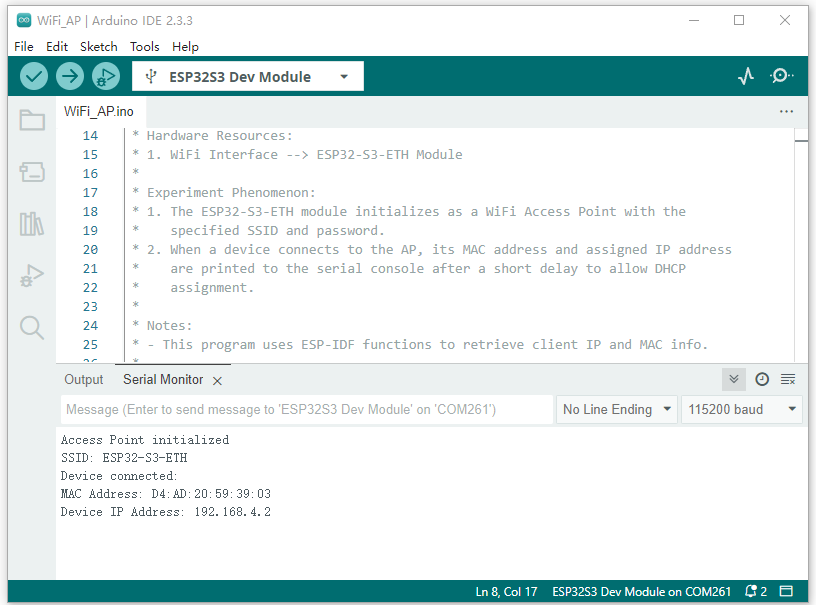Toggle timestamp display in Serial Monitor
816x605 pixels.
(762, 379)
